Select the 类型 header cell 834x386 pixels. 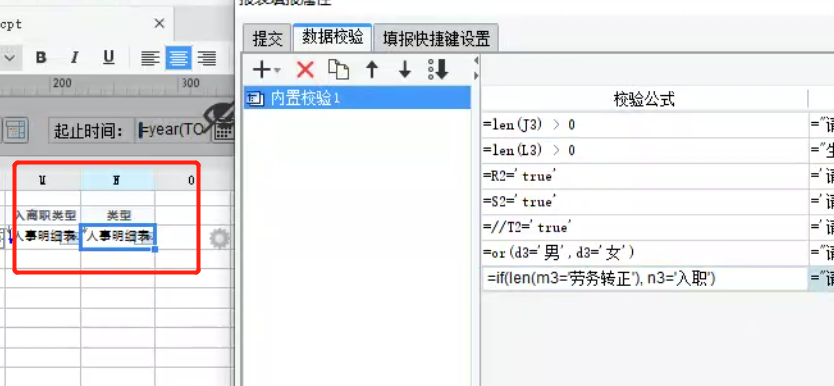coord(118,215)
